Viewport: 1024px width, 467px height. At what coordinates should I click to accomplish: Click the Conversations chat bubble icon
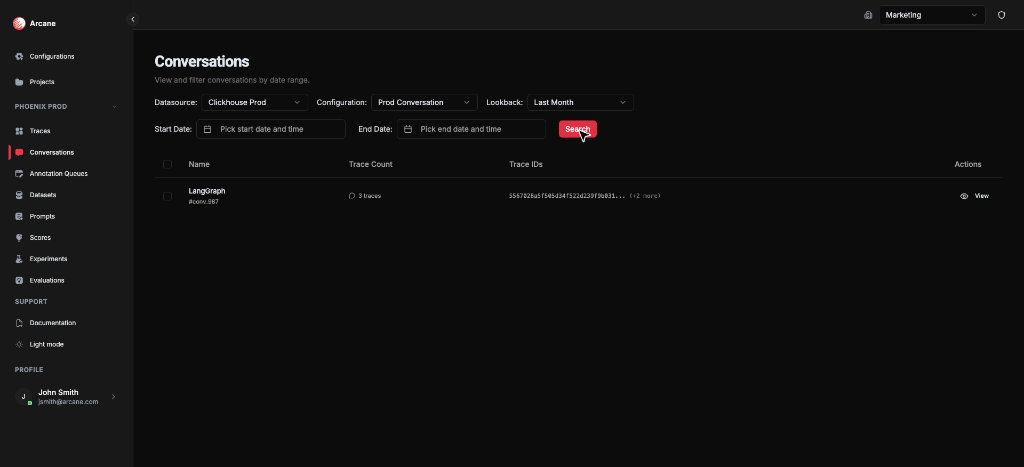(19, 153)
